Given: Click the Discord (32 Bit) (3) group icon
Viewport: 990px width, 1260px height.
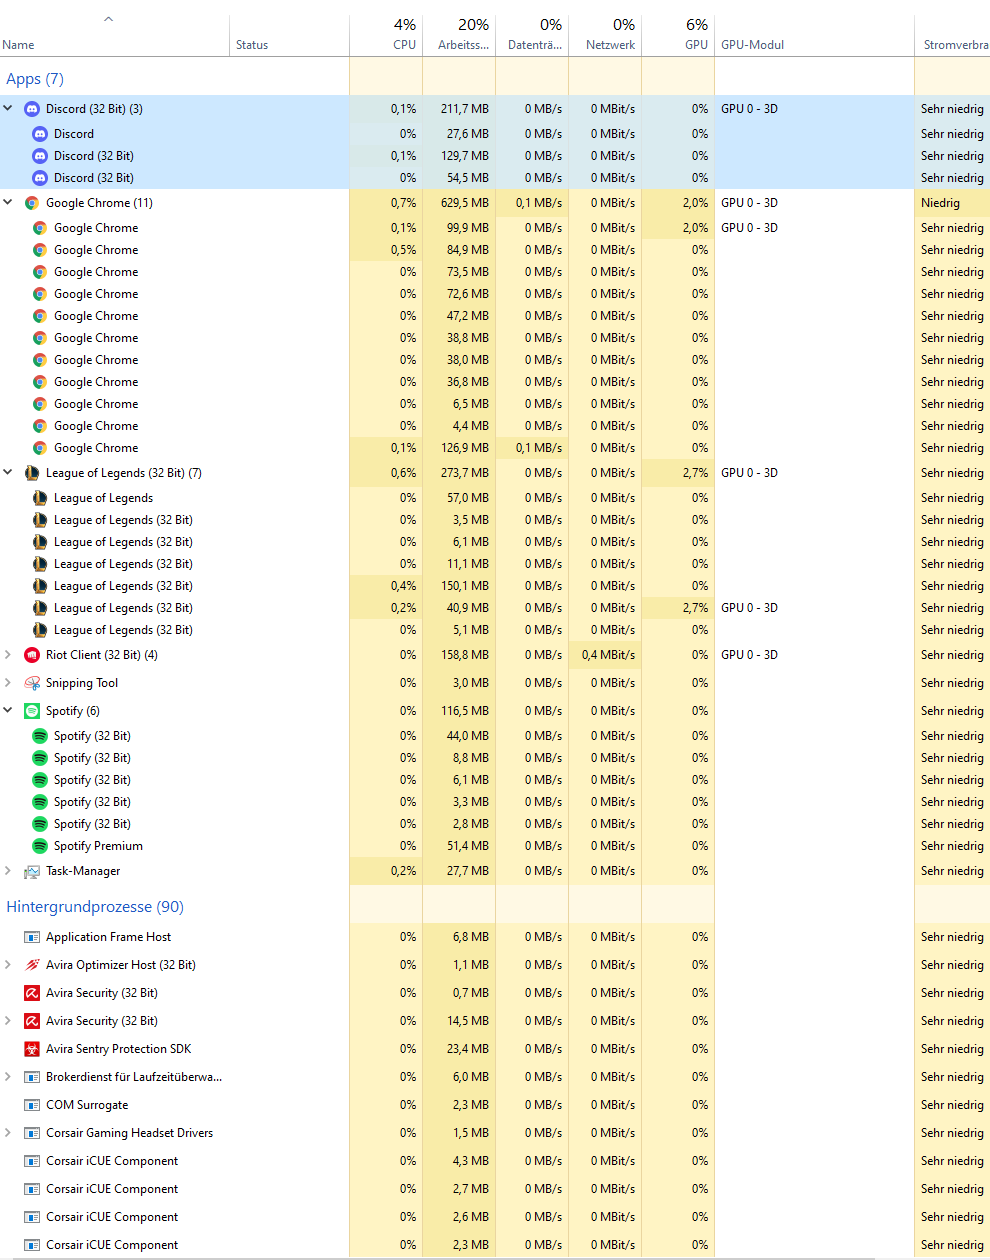Looking at the screenshot, I should point(32,109).
